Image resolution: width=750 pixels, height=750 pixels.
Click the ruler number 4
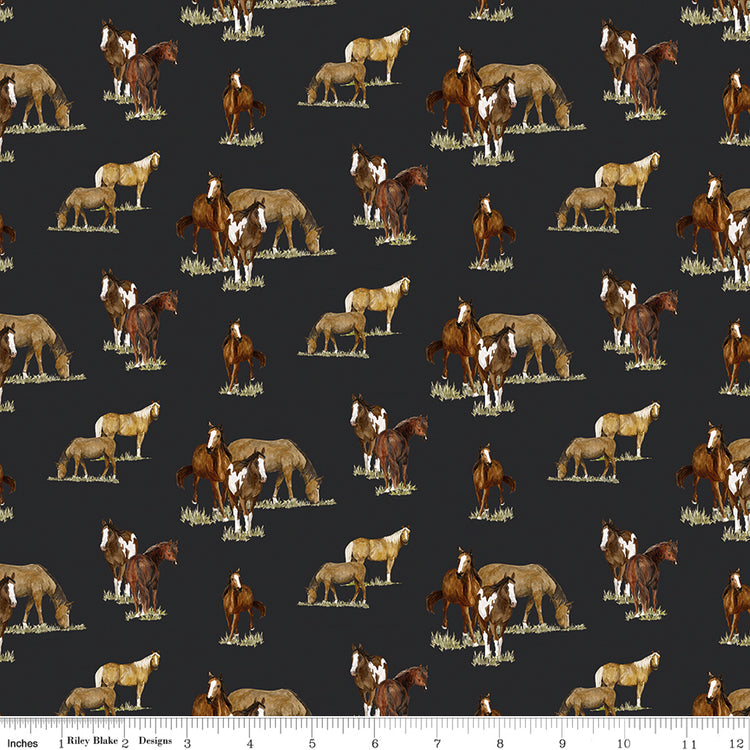[250, 743]
